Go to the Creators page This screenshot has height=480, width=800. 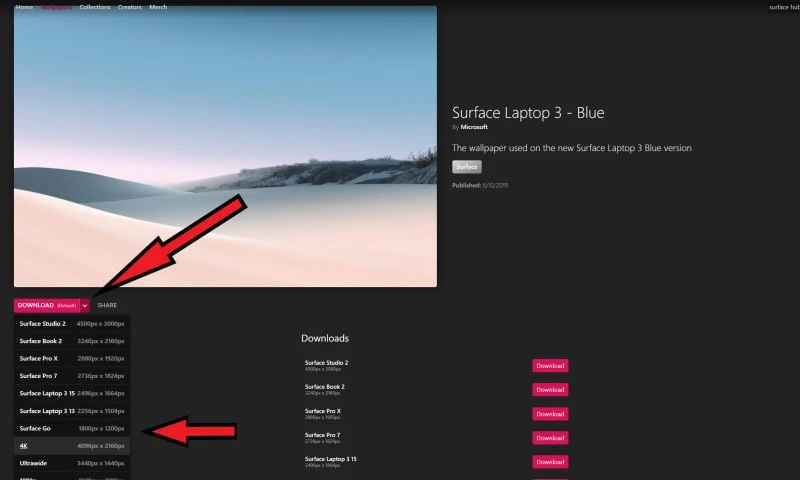pyautogui.click(x=130, y=7)
